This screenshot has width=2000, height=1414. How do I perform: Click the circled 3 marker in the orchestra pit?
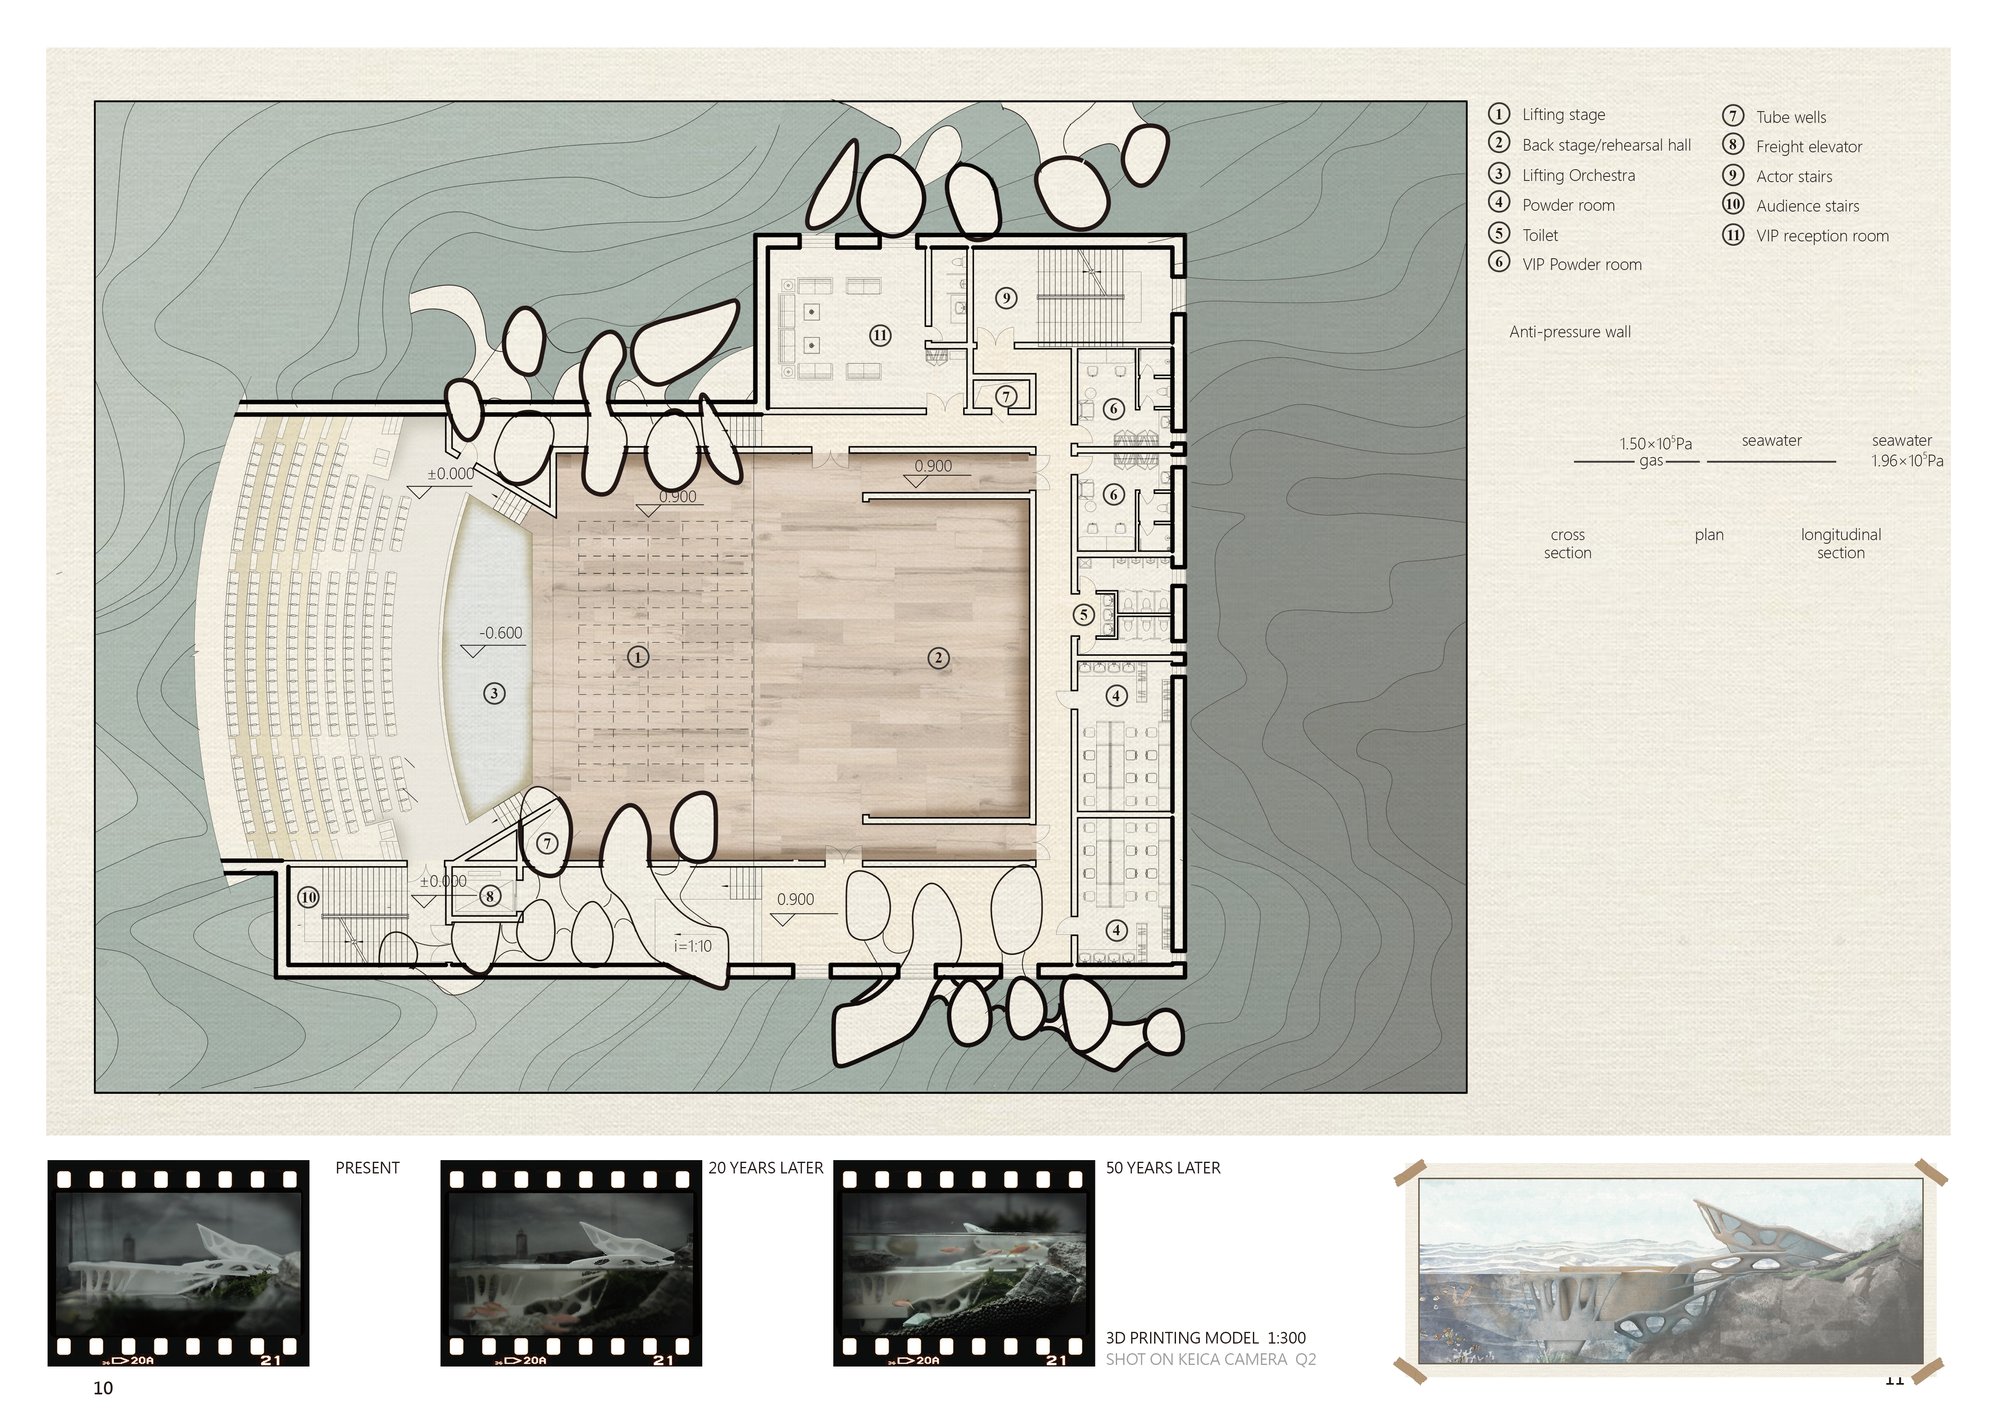pyautogui.click(x=493, y=692)
